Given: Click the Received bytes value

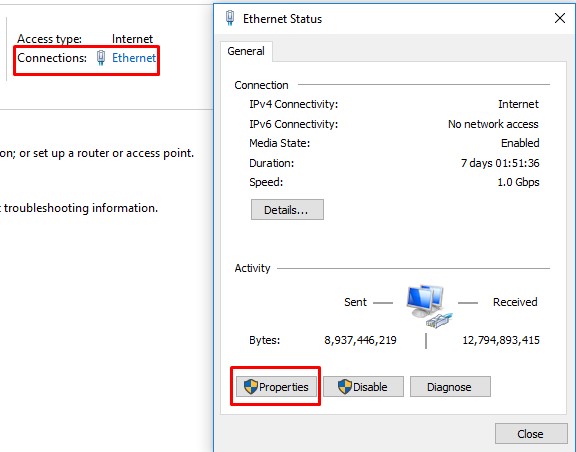Looking at the screenshot, I should coord(501,340).
